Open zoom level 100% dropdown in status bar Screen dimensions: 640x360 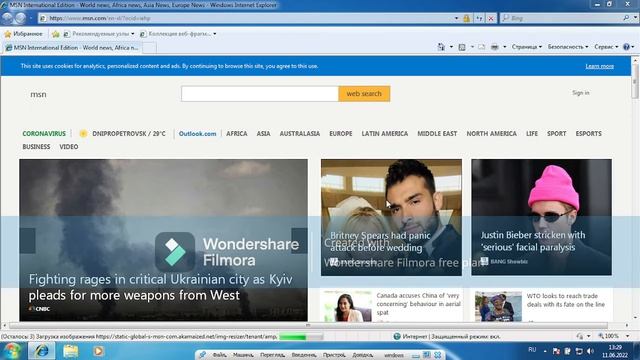click(x=628, y=336)
